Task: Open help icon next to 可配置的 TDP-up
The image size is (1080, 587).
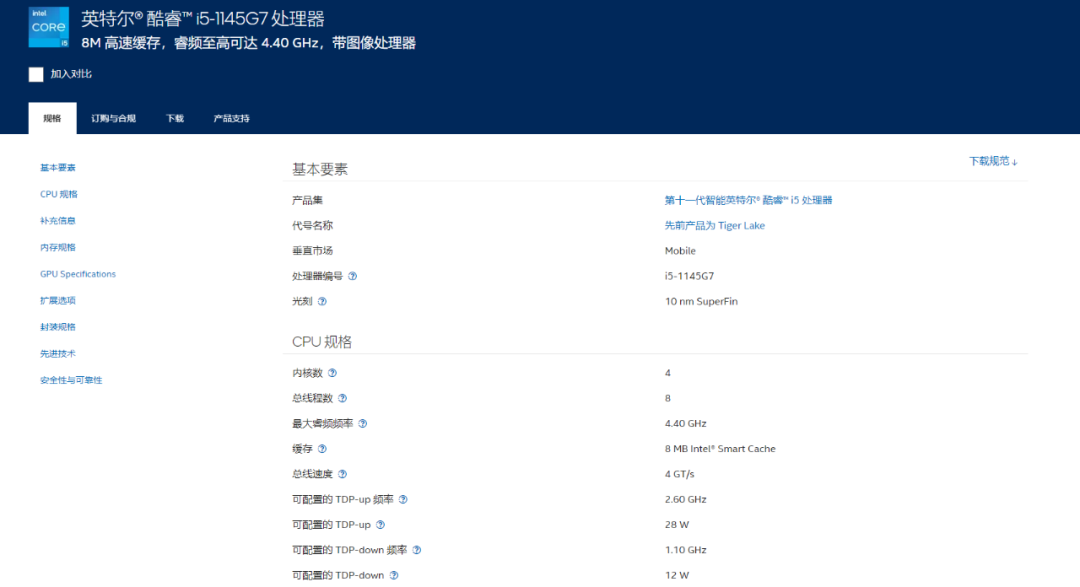Action: [x=380, y=525]
